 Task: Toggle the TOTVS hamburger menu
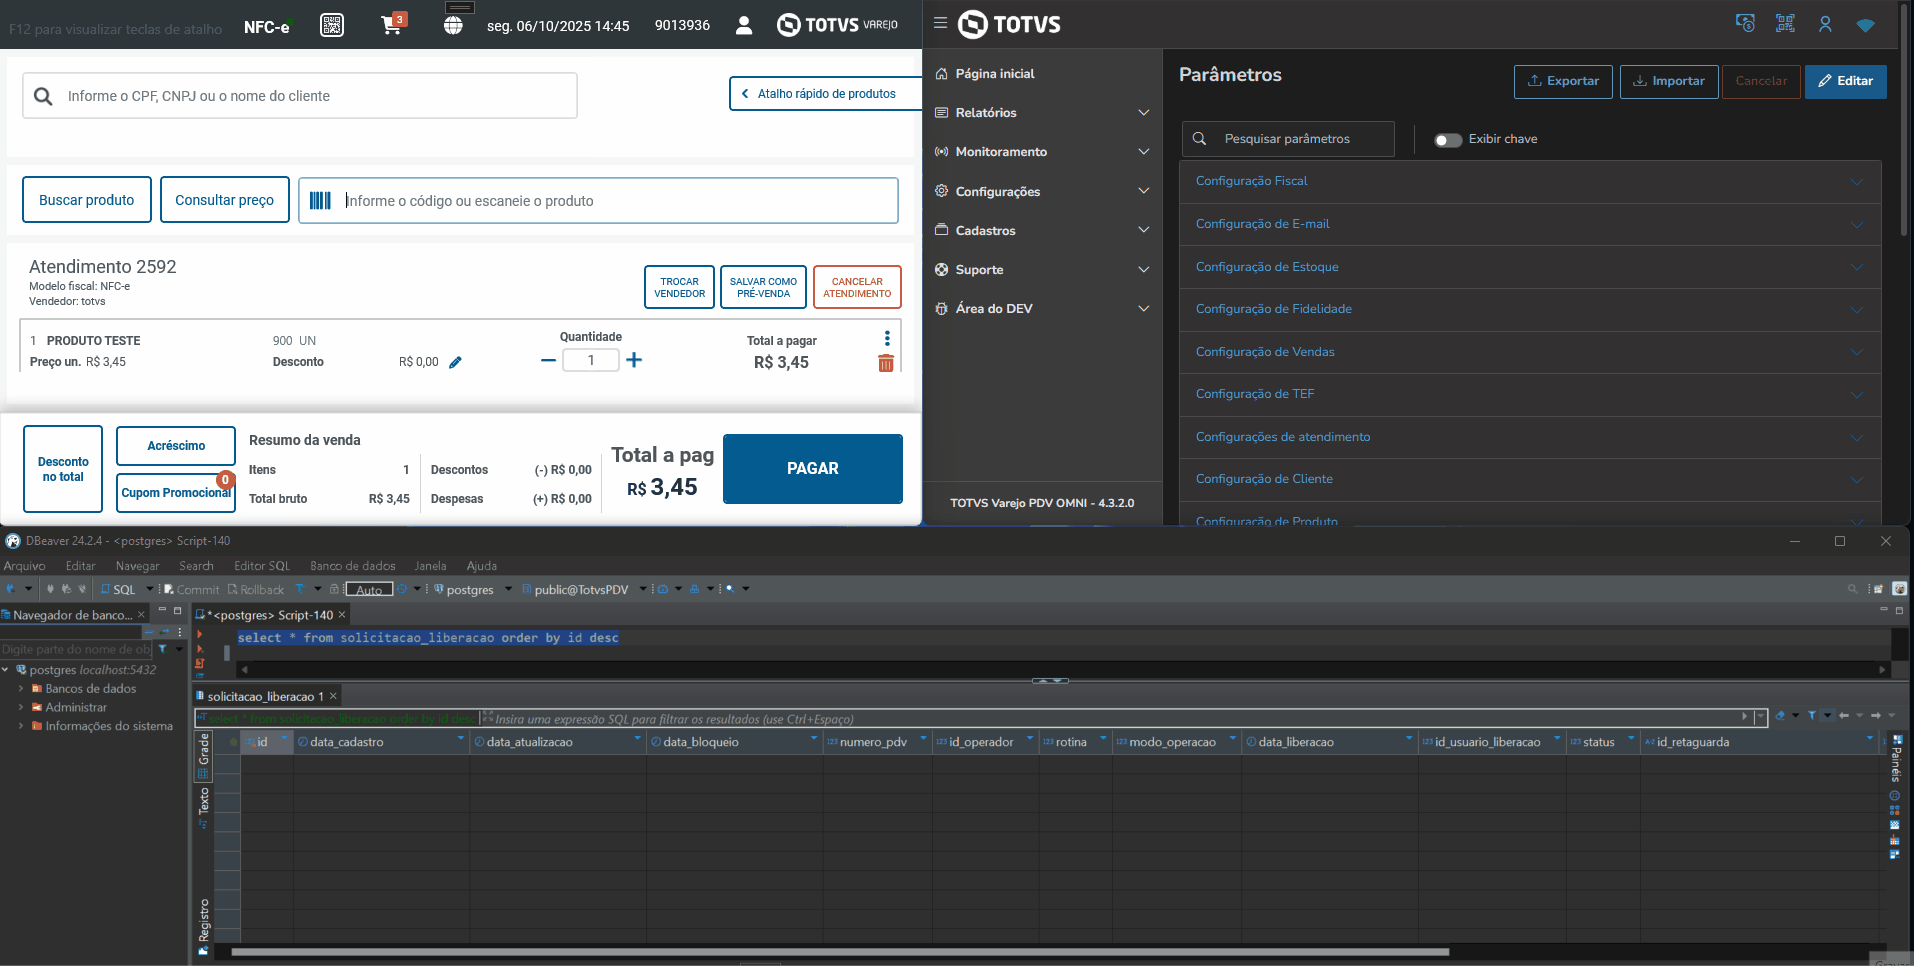940,23
